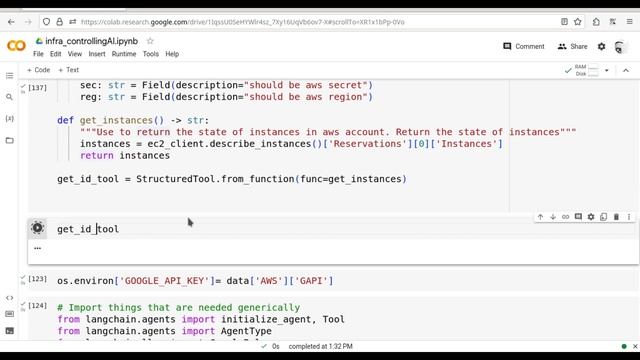This screenshot has height=360, width=640.
Task: Open find and replace sidebar icon
Action: (9, 97)
